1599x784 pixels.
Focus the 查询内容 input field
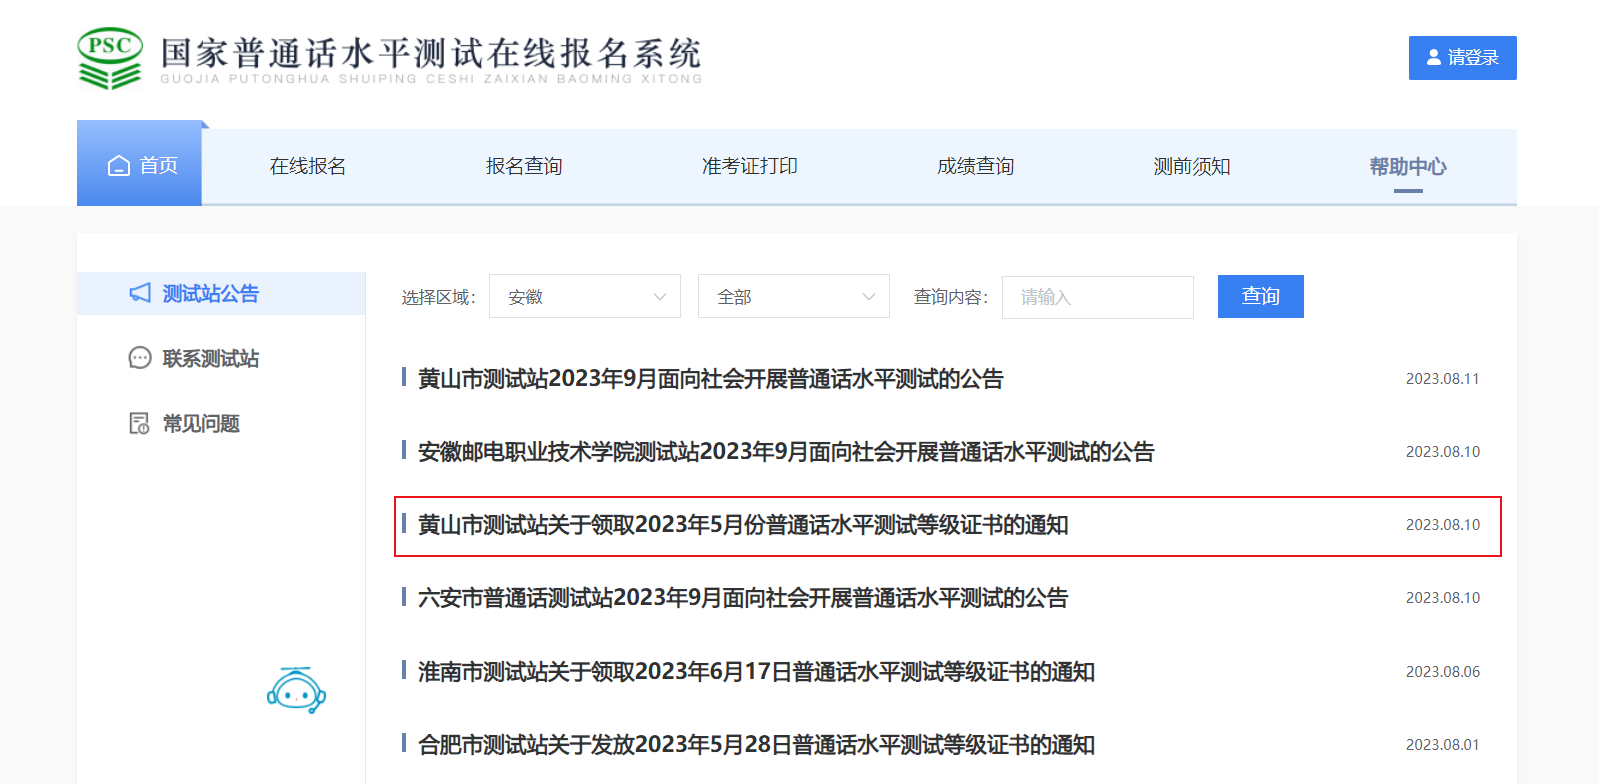1098,297
